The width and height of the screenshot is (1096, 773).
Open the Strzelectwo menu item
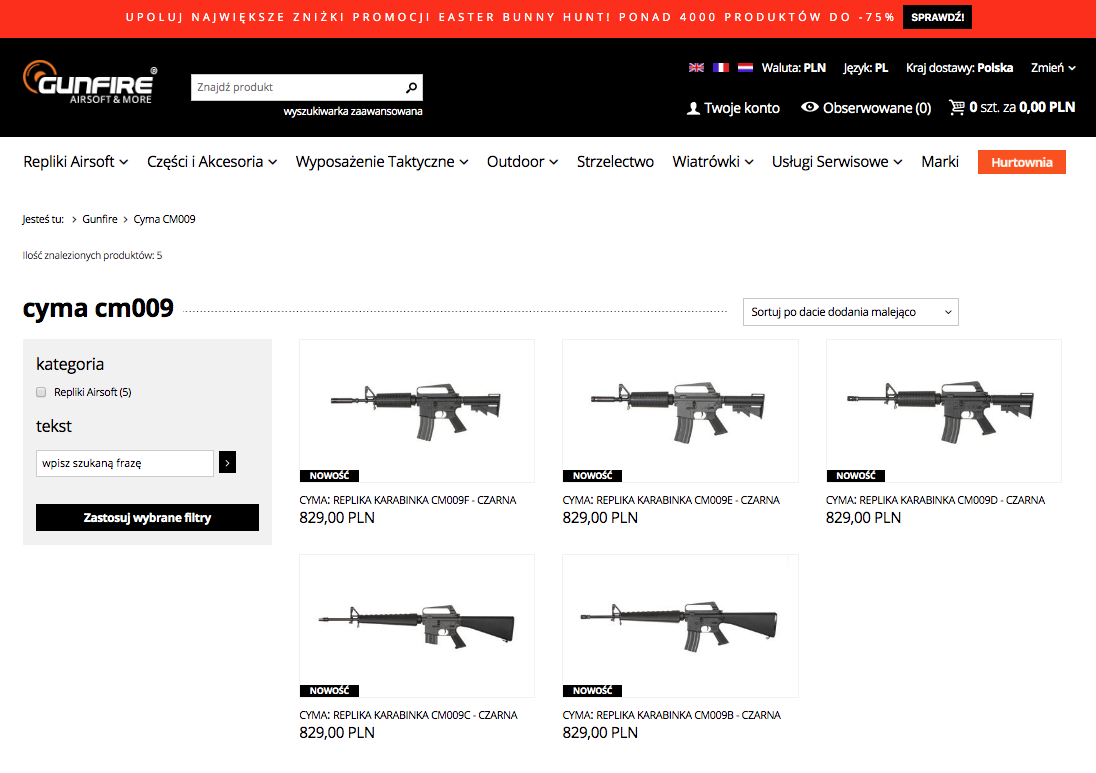[615, 162]
